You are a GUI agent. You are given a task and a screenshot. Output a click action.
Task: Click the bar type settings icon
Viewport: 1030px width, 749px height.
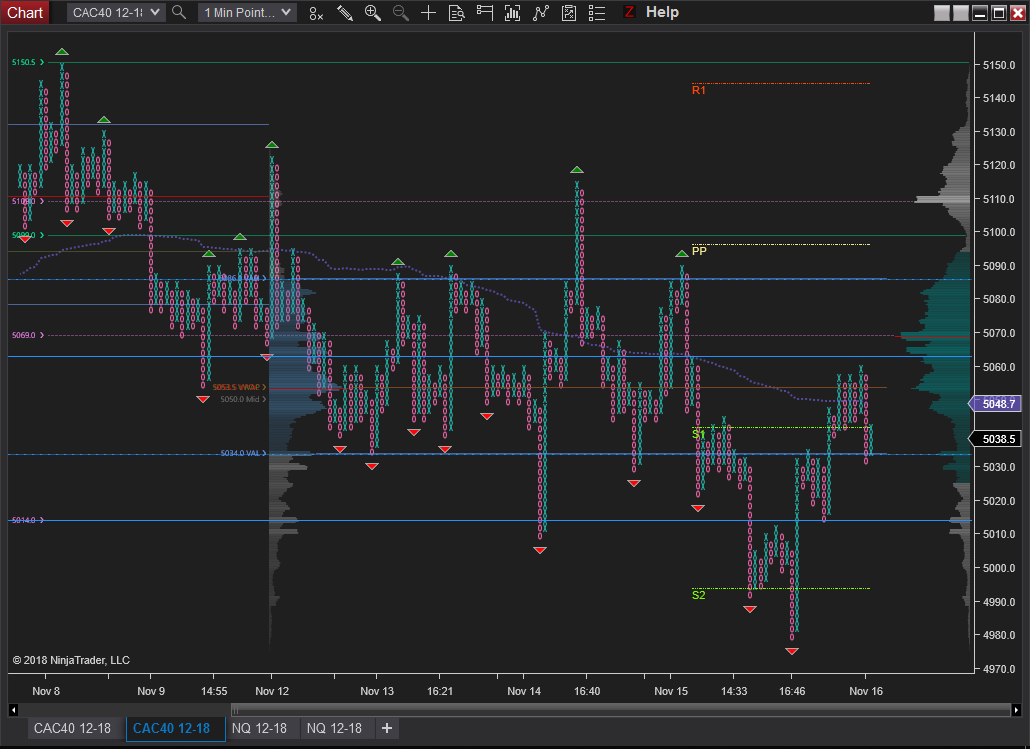[x=316, y=13]
